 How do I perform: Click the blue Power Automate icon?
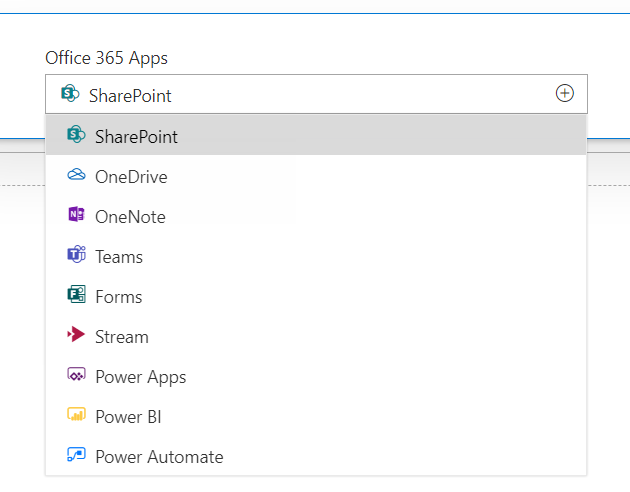(76, 454)
